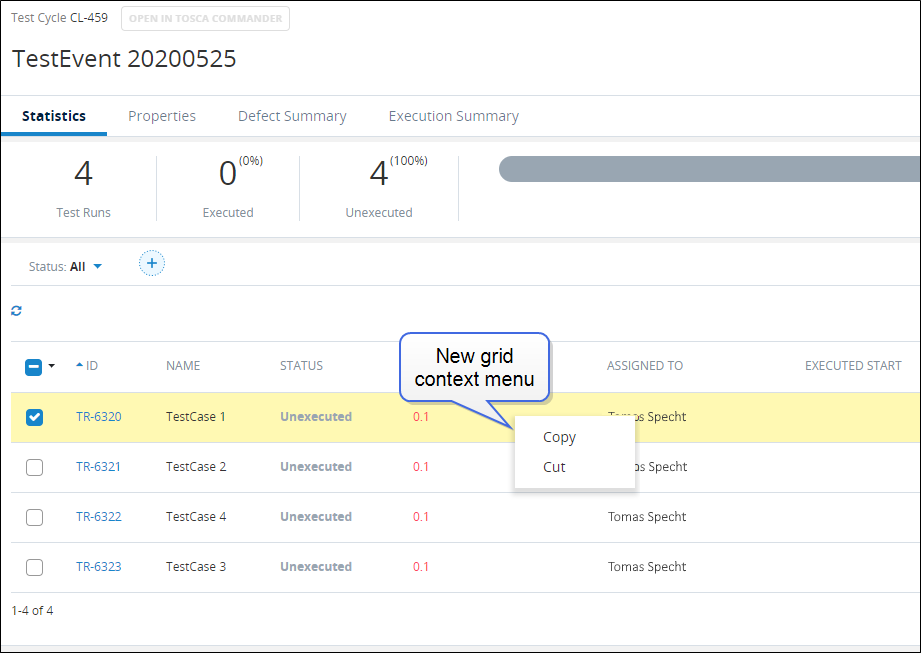Expand the select-all checkbox dropdown arrow
Image resolution: width=921 pixels, height=653 pixels.
tap(52, 367)
